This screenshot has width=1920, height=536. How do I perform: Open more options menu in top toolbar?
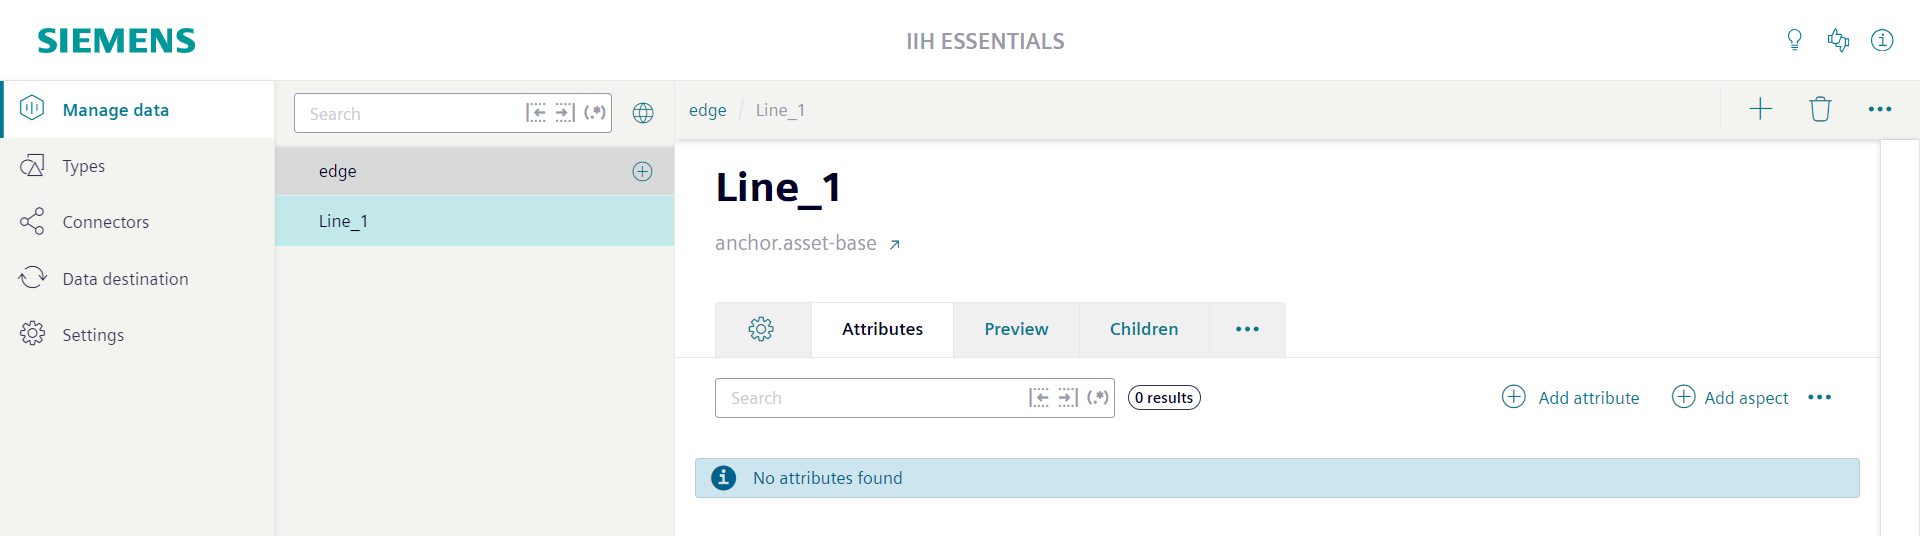click(x=1880, y=109)
